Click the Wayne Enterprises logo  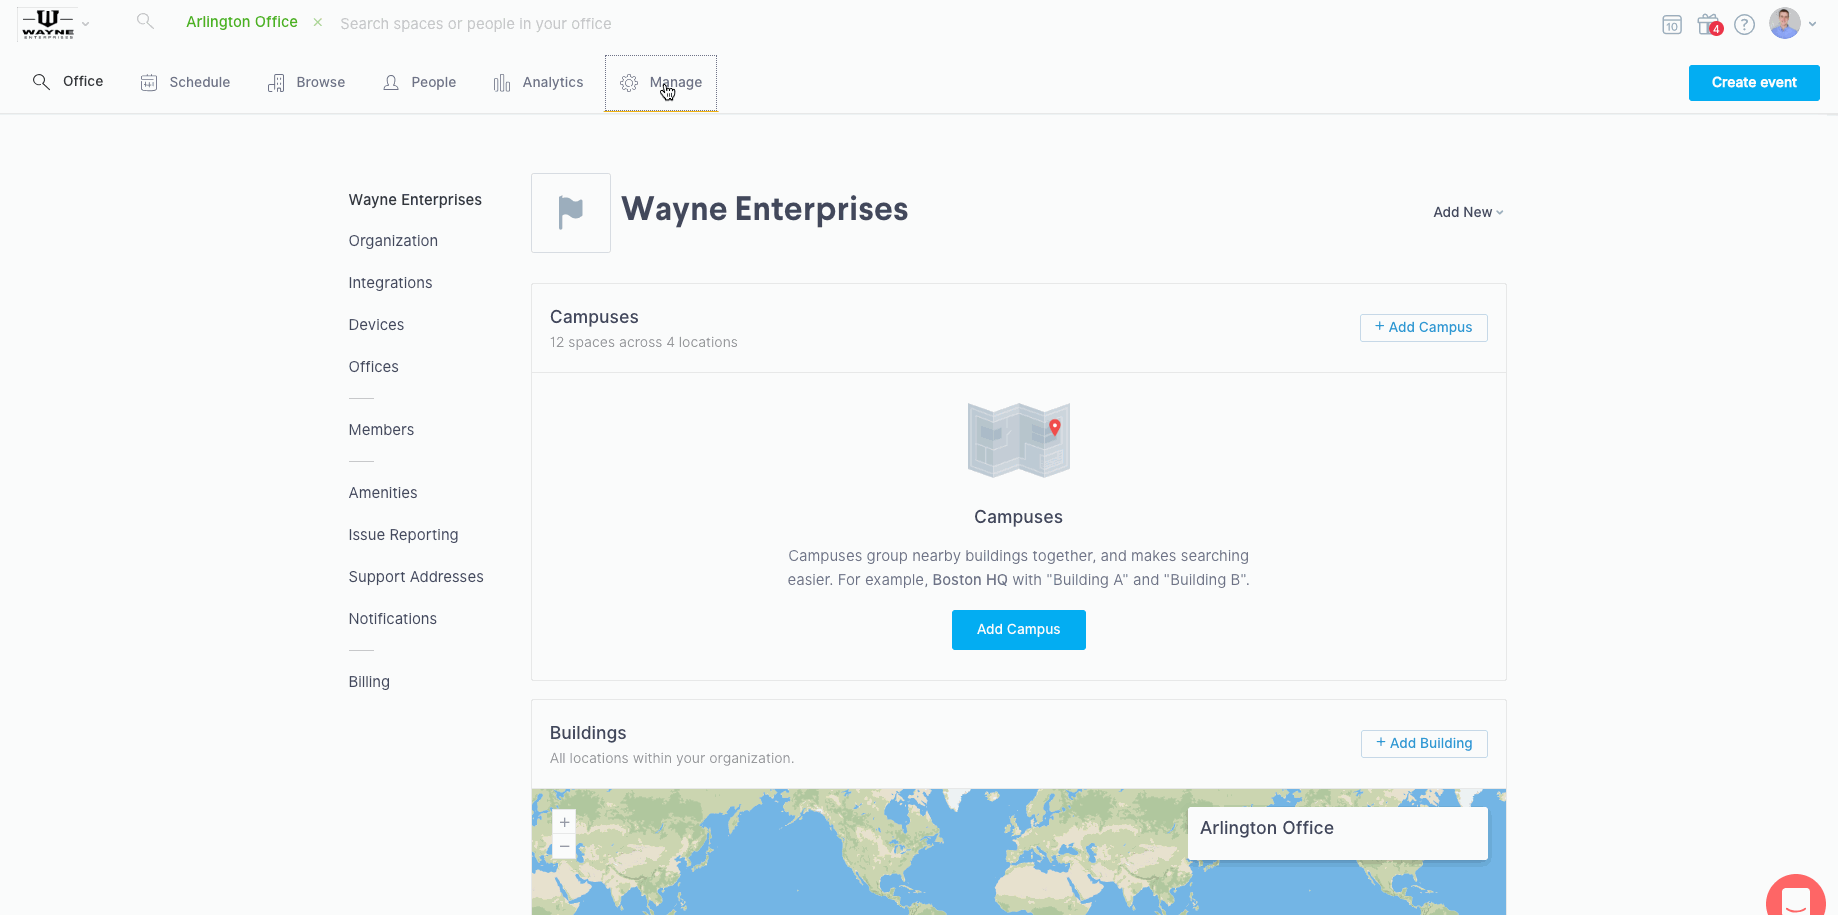pyautogui.click(x=48, y=23)
